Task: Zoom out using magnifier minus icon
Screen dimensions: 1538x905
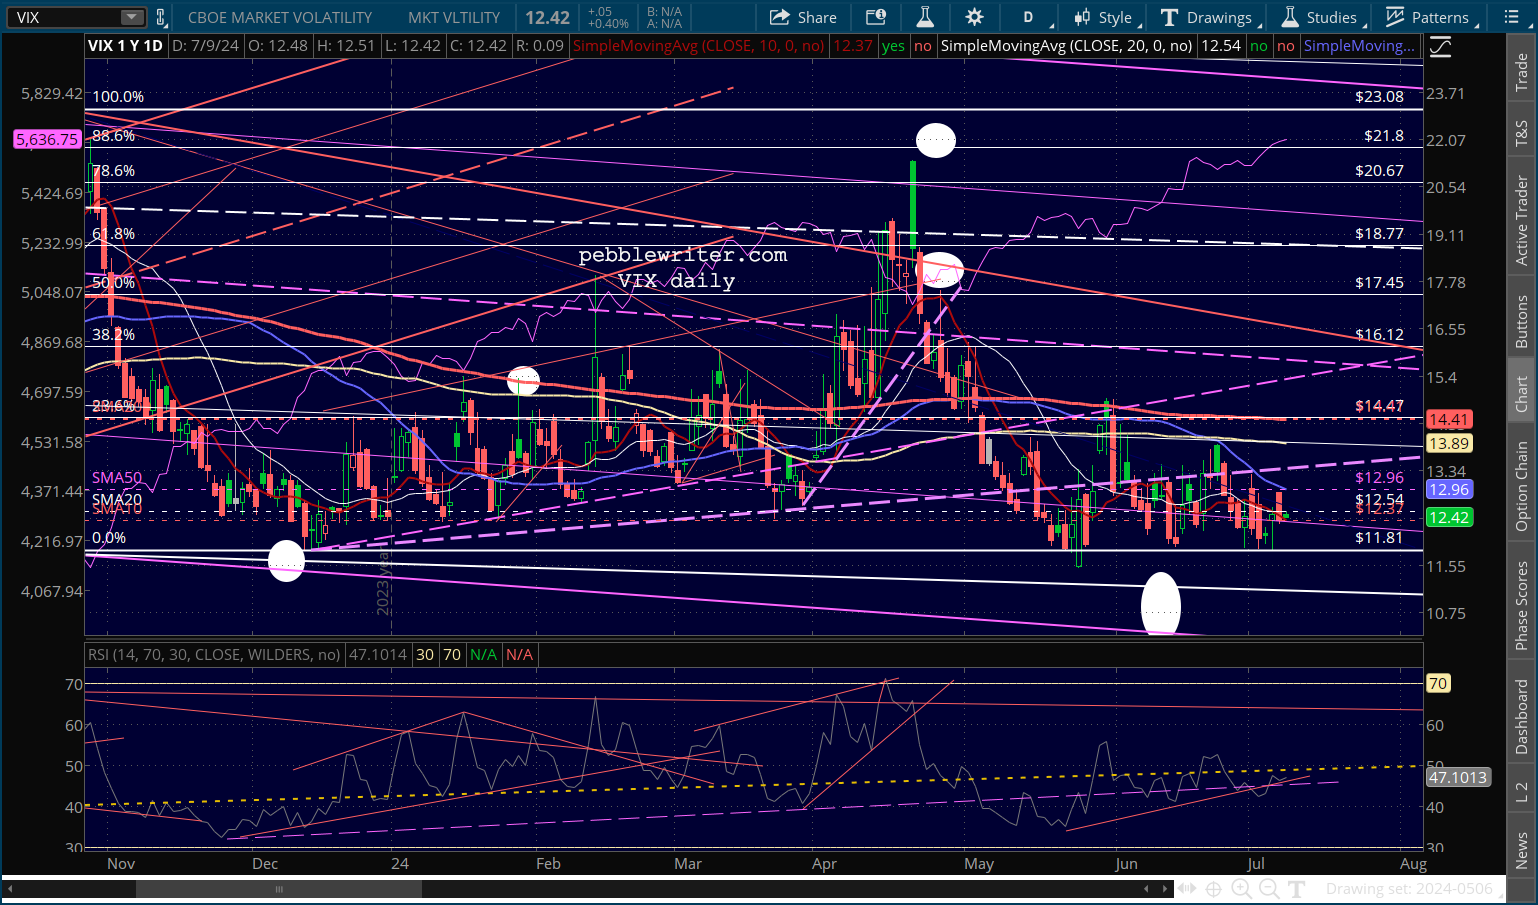Action: click(1269, 888)
